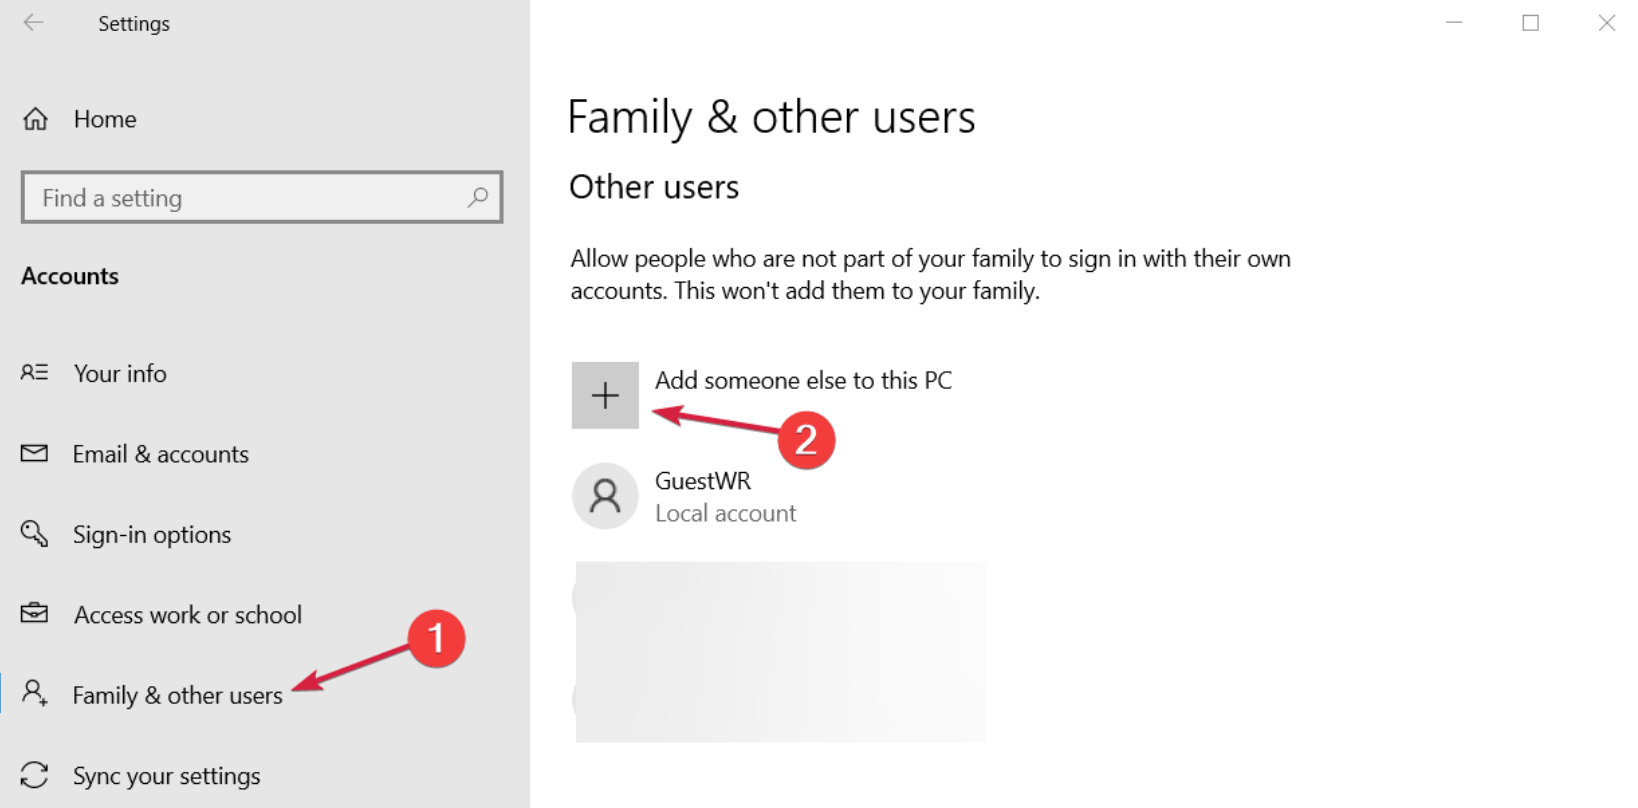Click the Family & other users person icon
Image resolution: width=1638 pixels, height=808 pixels.
point(35,693)
